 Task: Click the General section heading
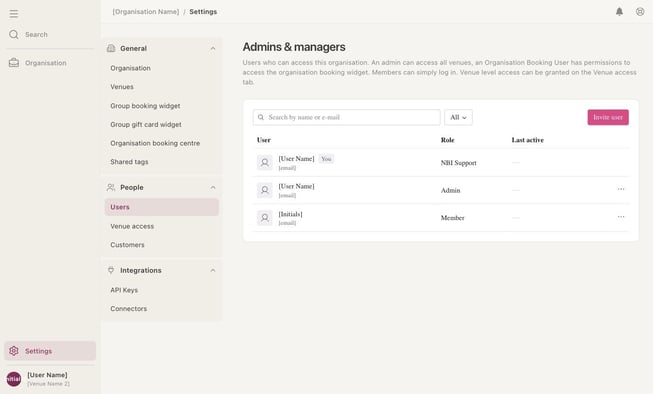[133, 48]
